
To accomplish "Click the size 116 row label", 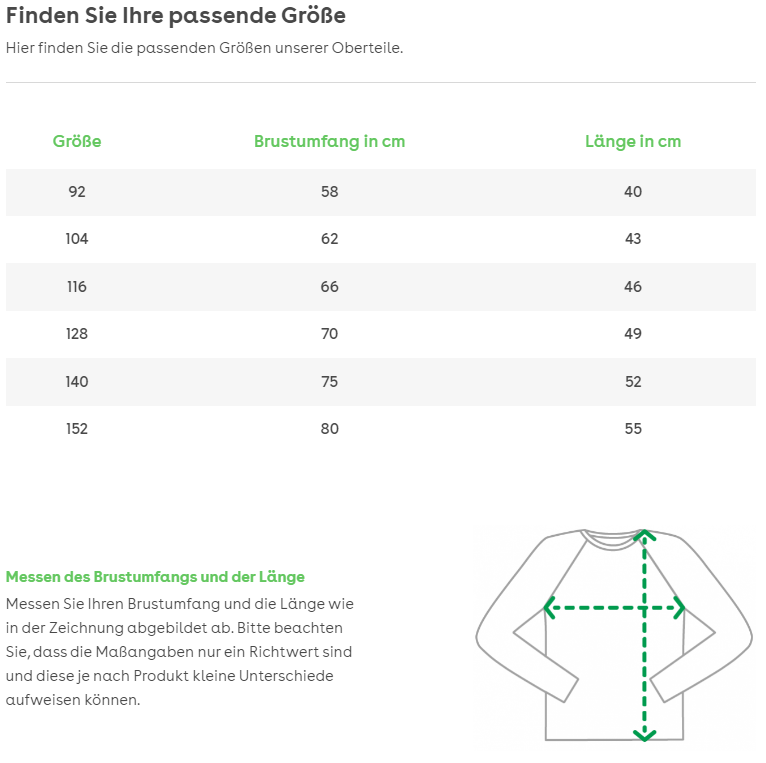I will (x=77, y=287).
